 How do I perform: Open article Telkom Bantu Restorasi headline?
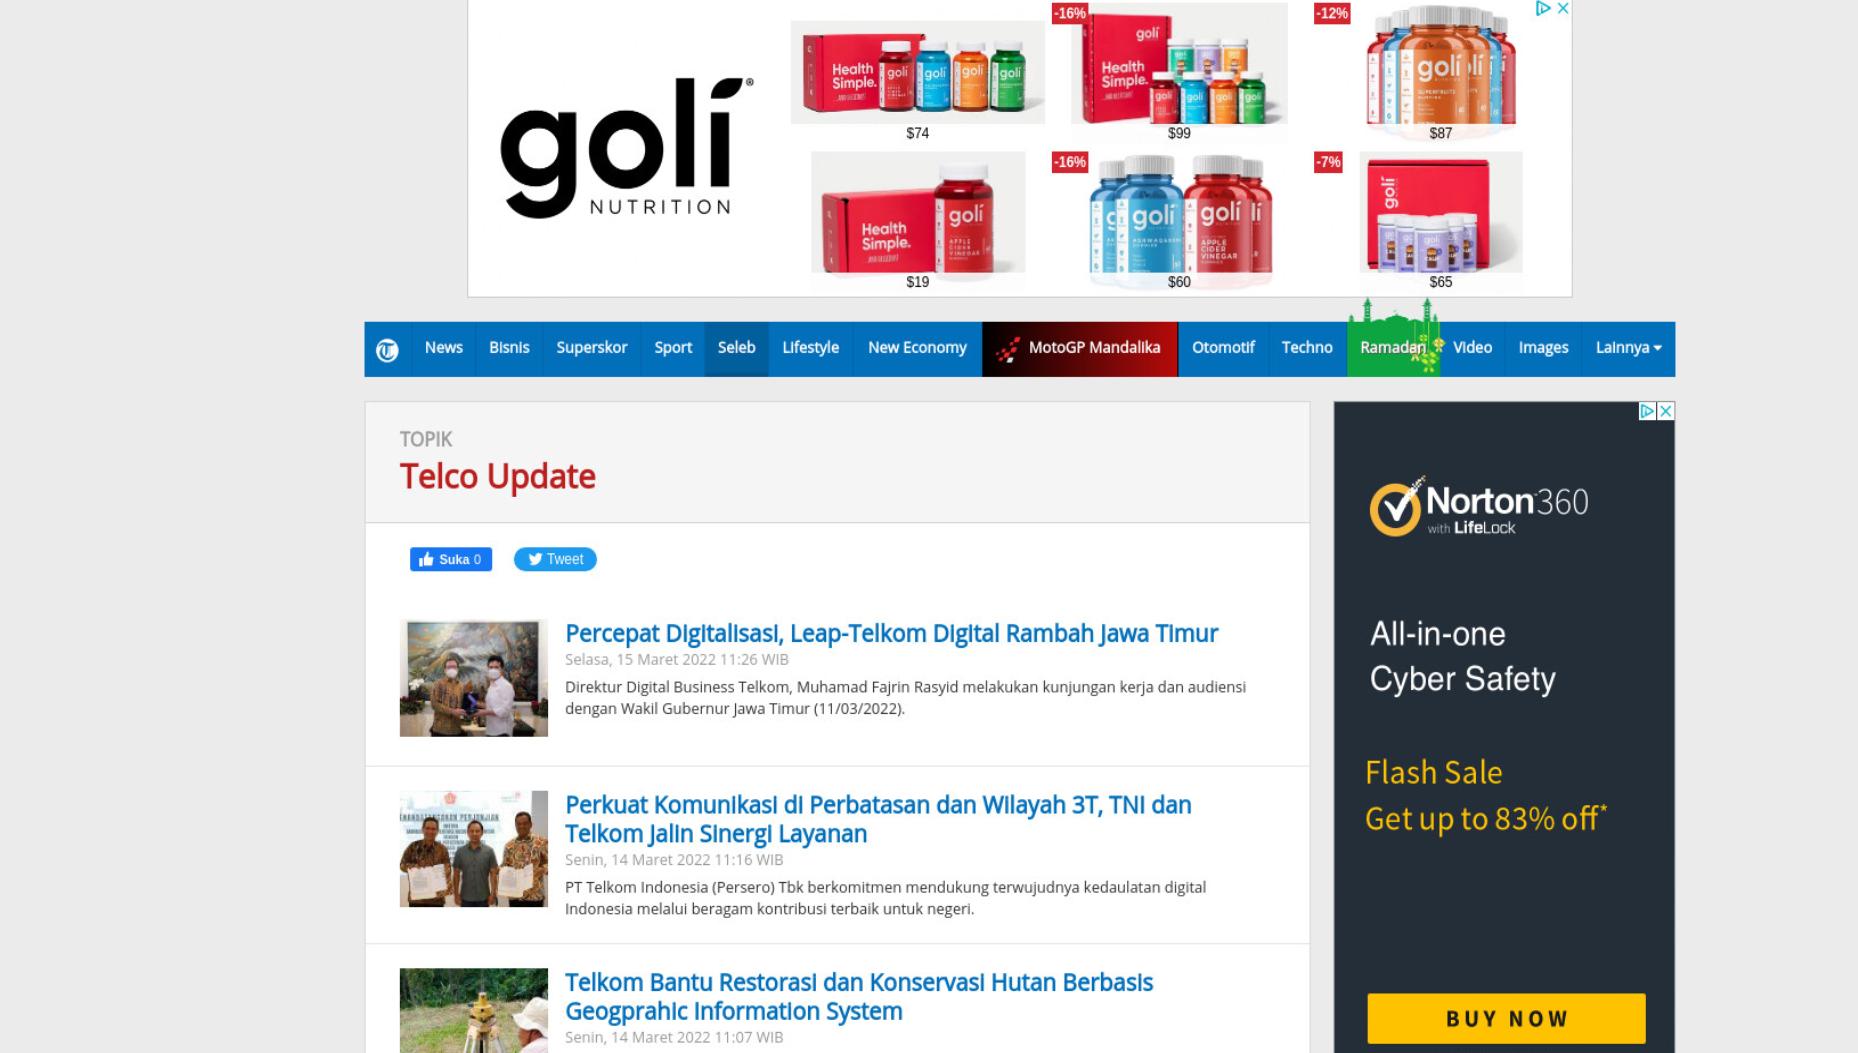[x=859, y=996]
